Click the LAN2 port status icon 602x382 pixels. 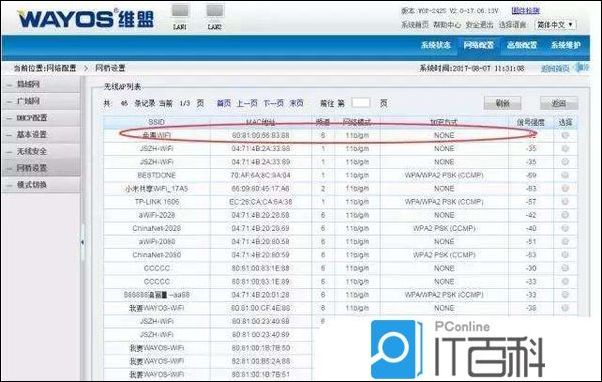[214, 11]
